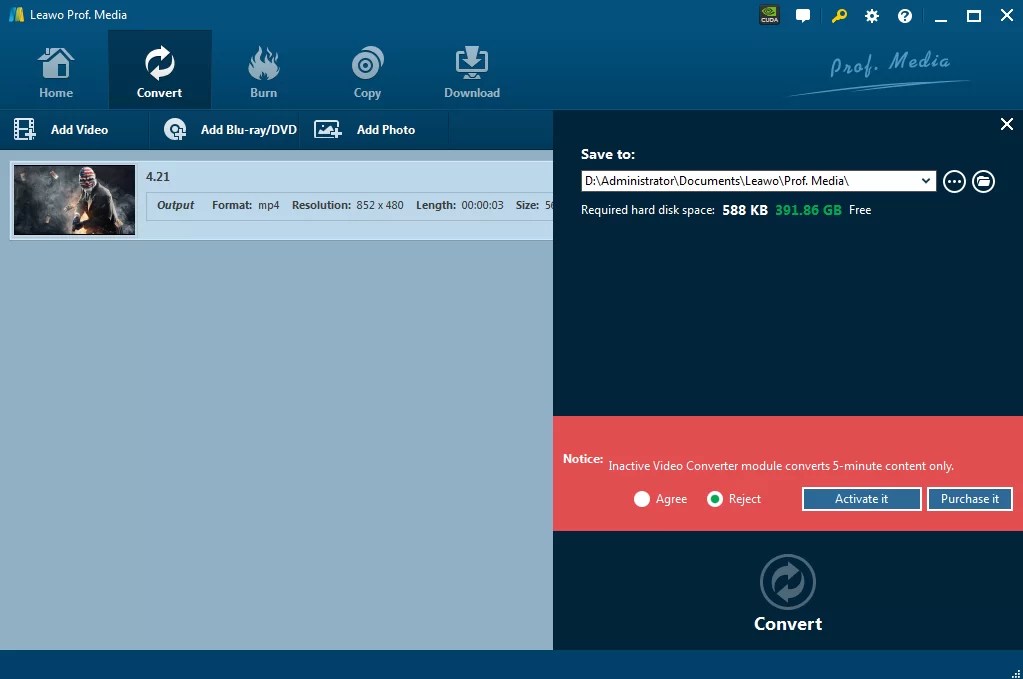Open the key registration icon
The height and width of the screenshot is (679, 1023).
[x=838, y=16]
